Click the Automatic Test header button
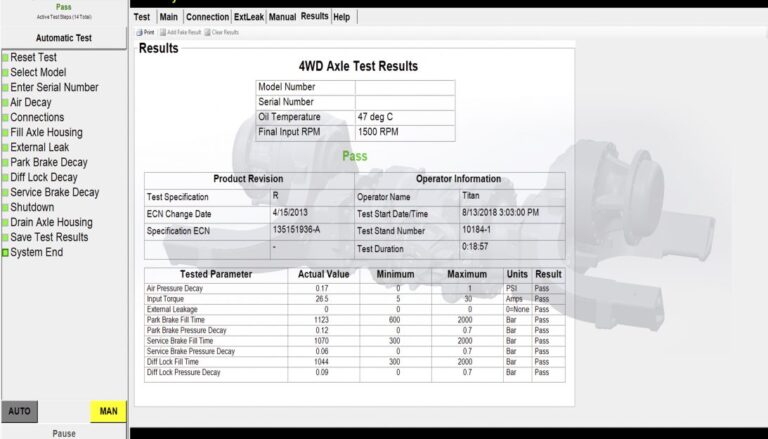 pos(64,38)
